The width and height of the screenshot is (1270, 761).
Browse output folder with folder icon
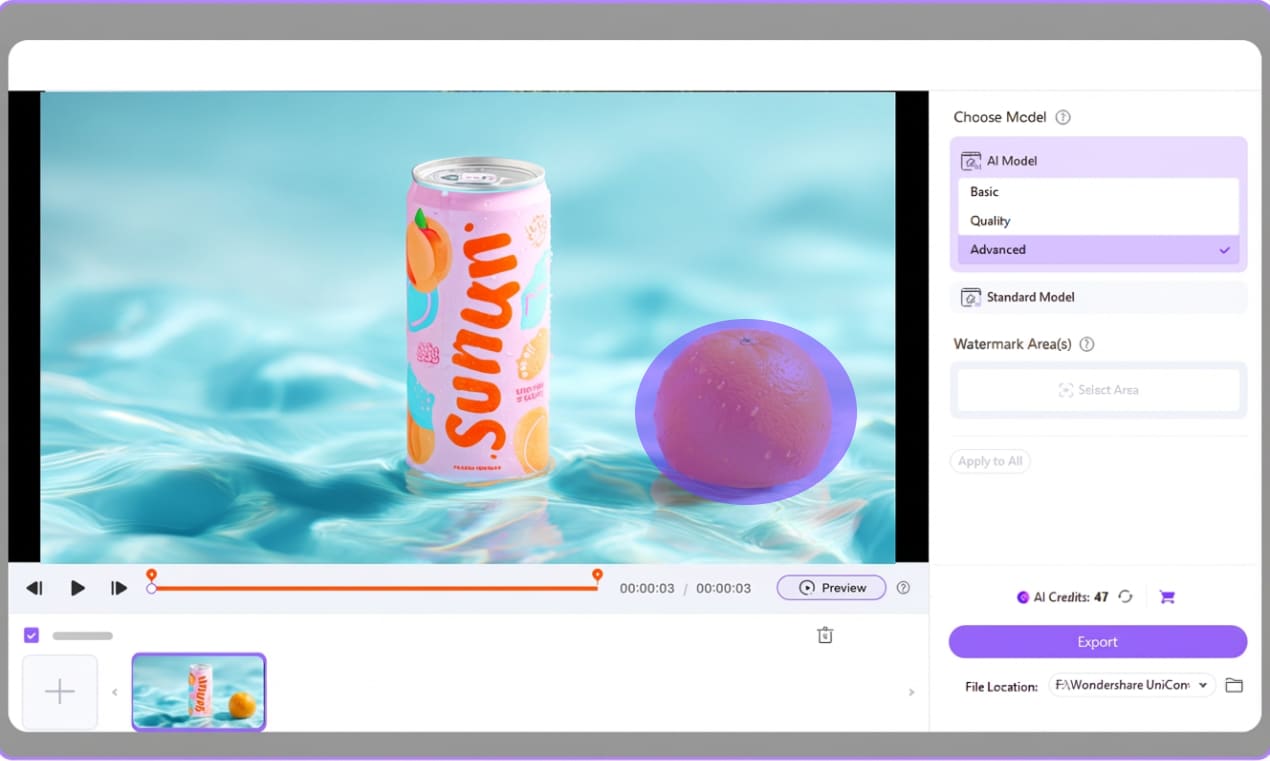[1234, 686]
